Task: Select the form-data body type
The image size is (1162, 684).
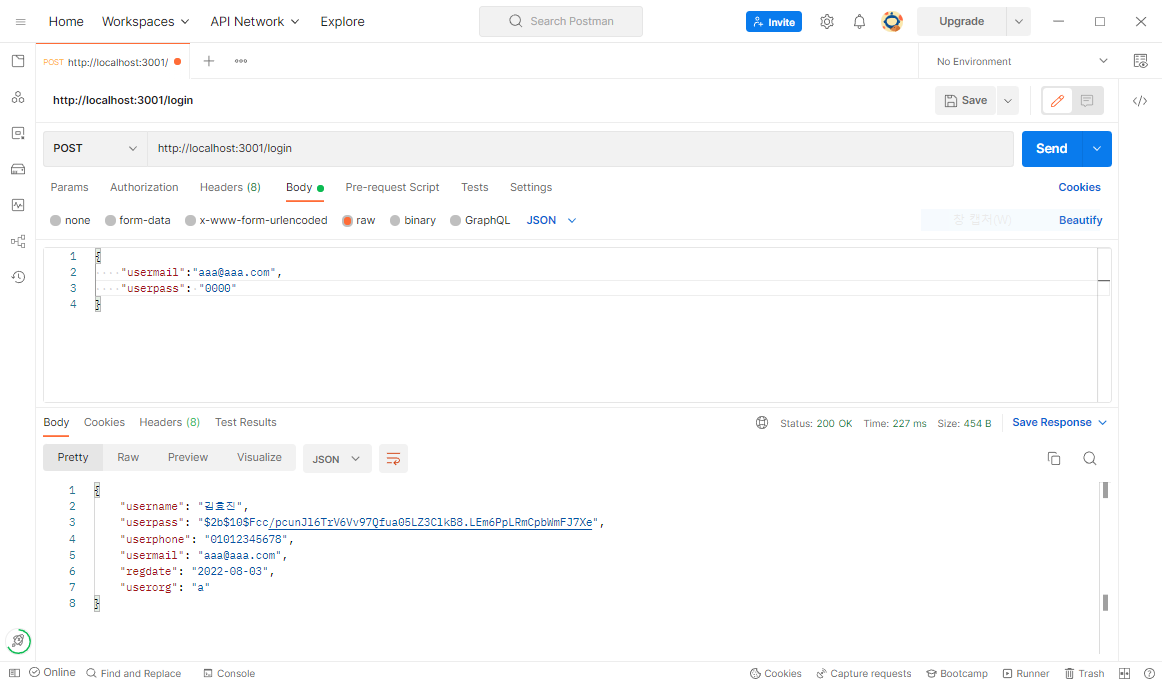Action: point(137,220)
